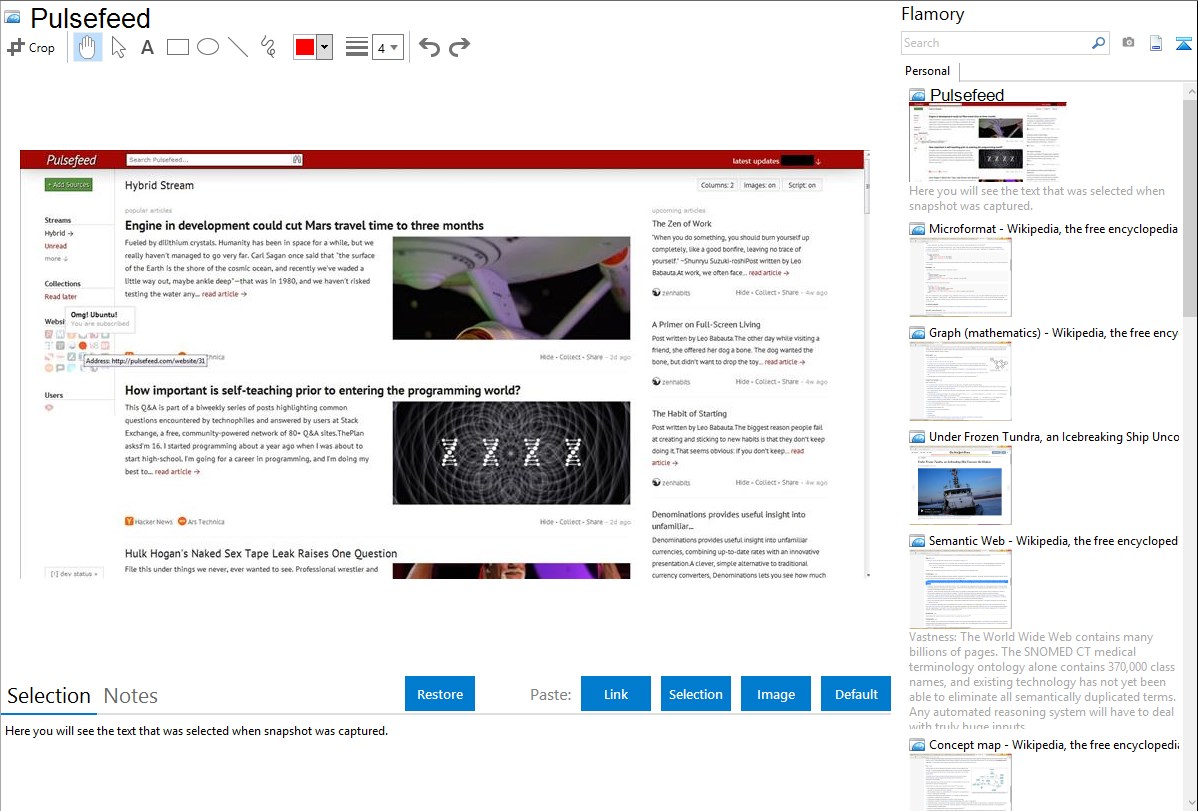Open 'Under Frozen Tundra' snapshot title
Viewport: 1198px width, 811px height.
(1054, 436)
